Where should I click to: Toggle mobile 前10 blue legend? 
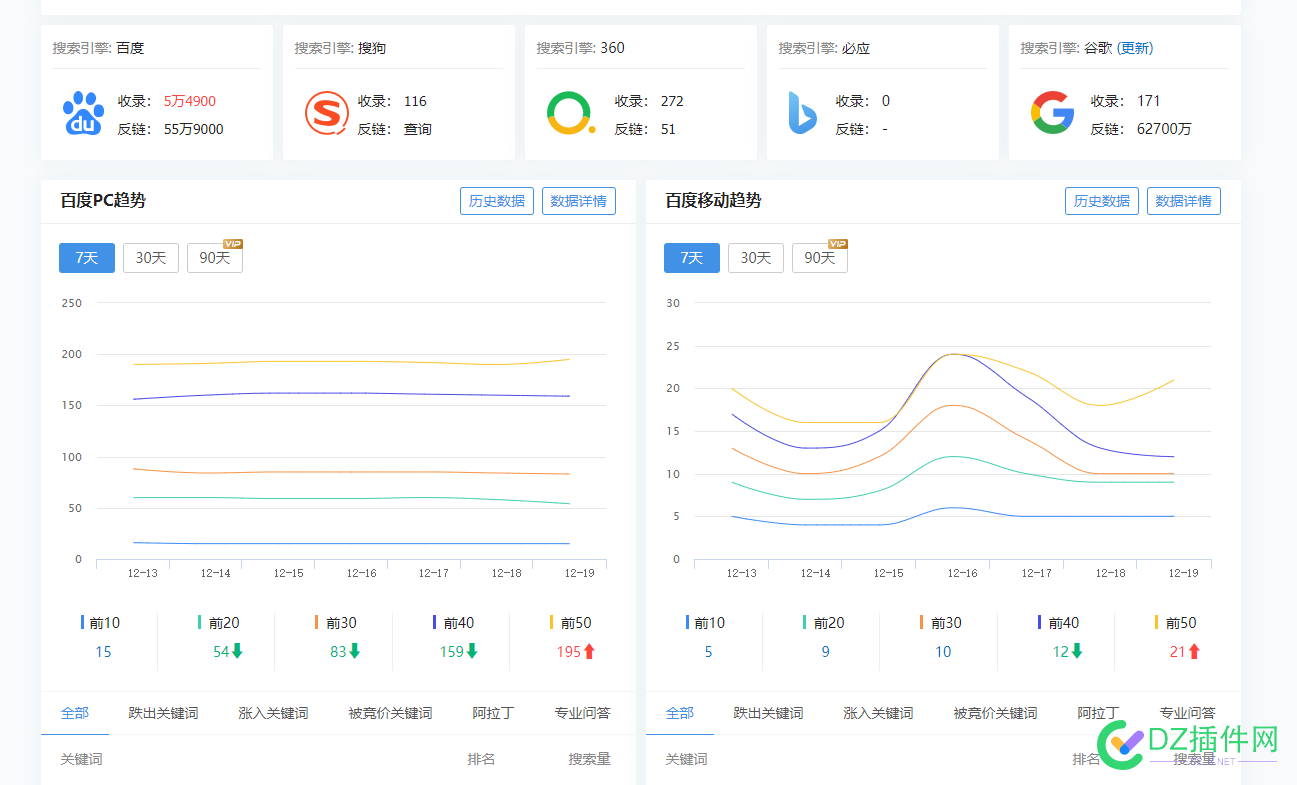click(x=705, y=623)
